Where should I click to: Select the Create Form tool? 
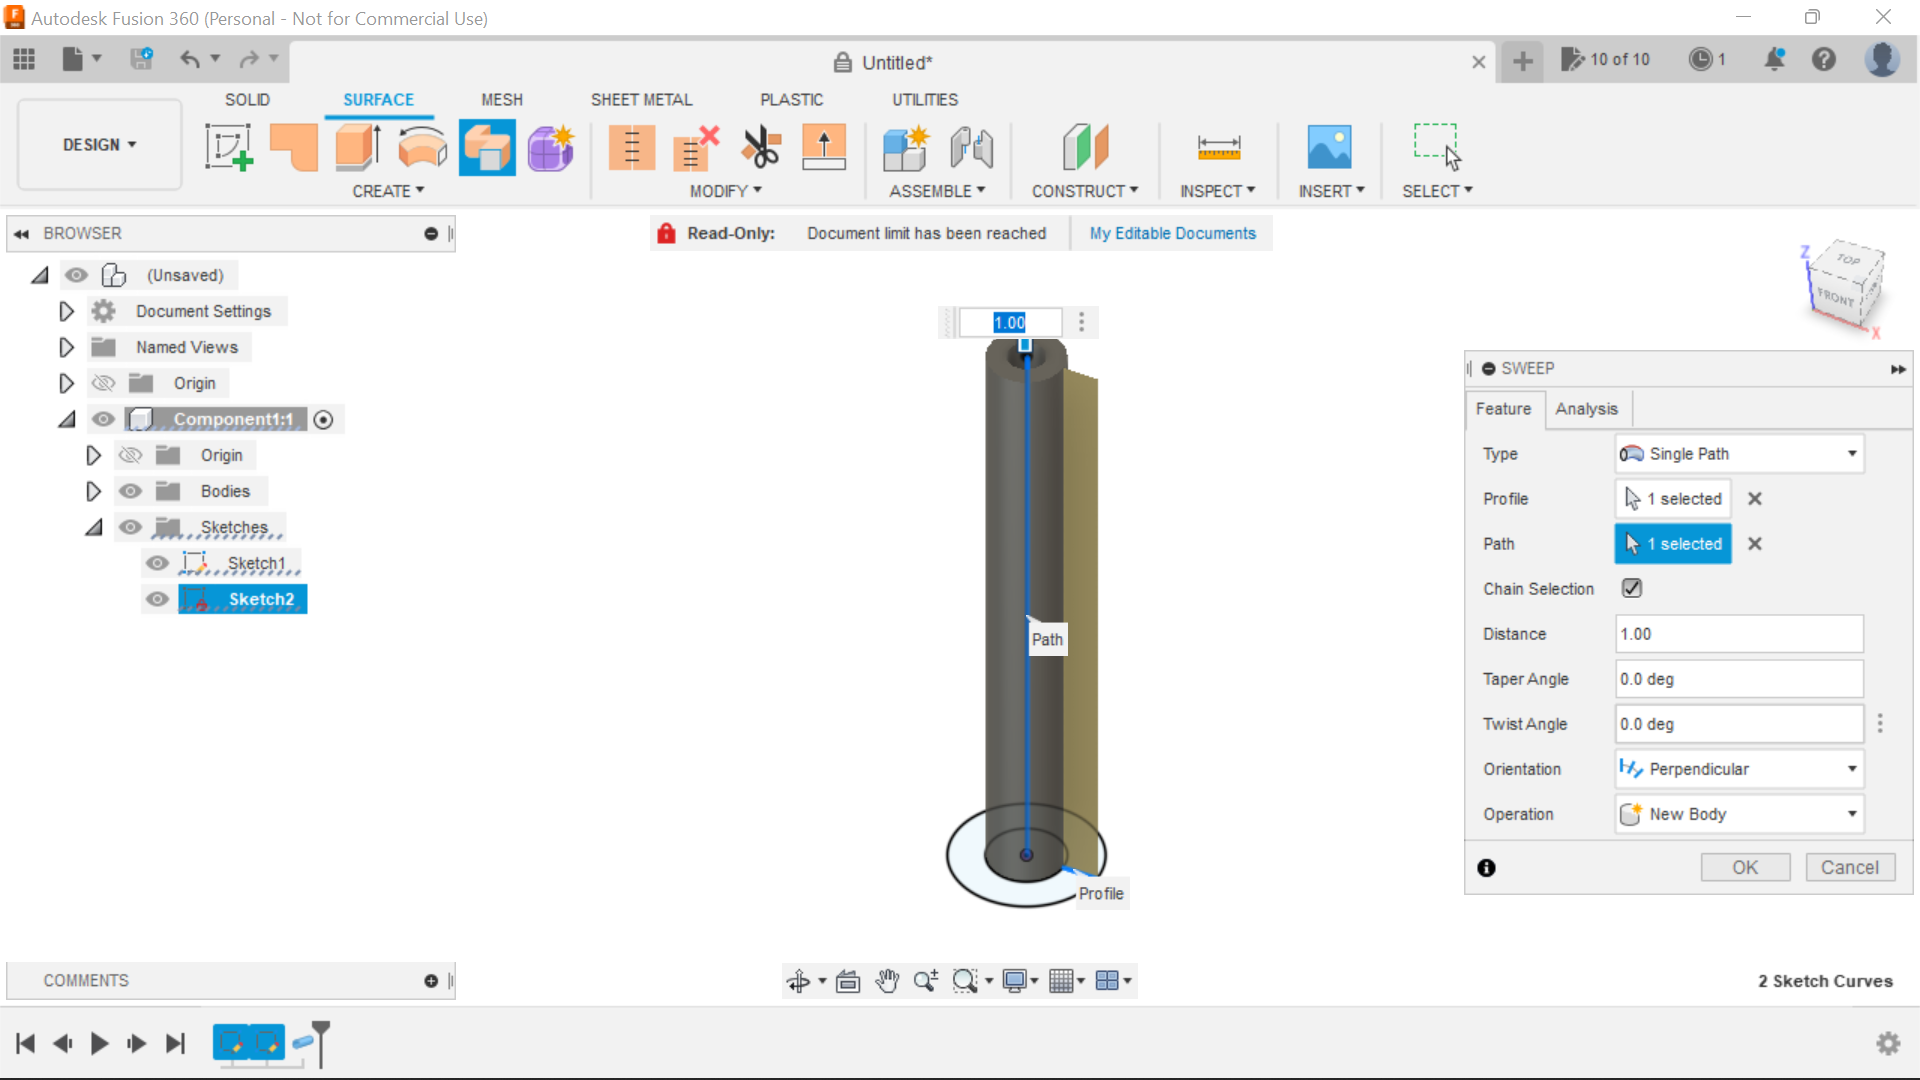tap(550, 147)
